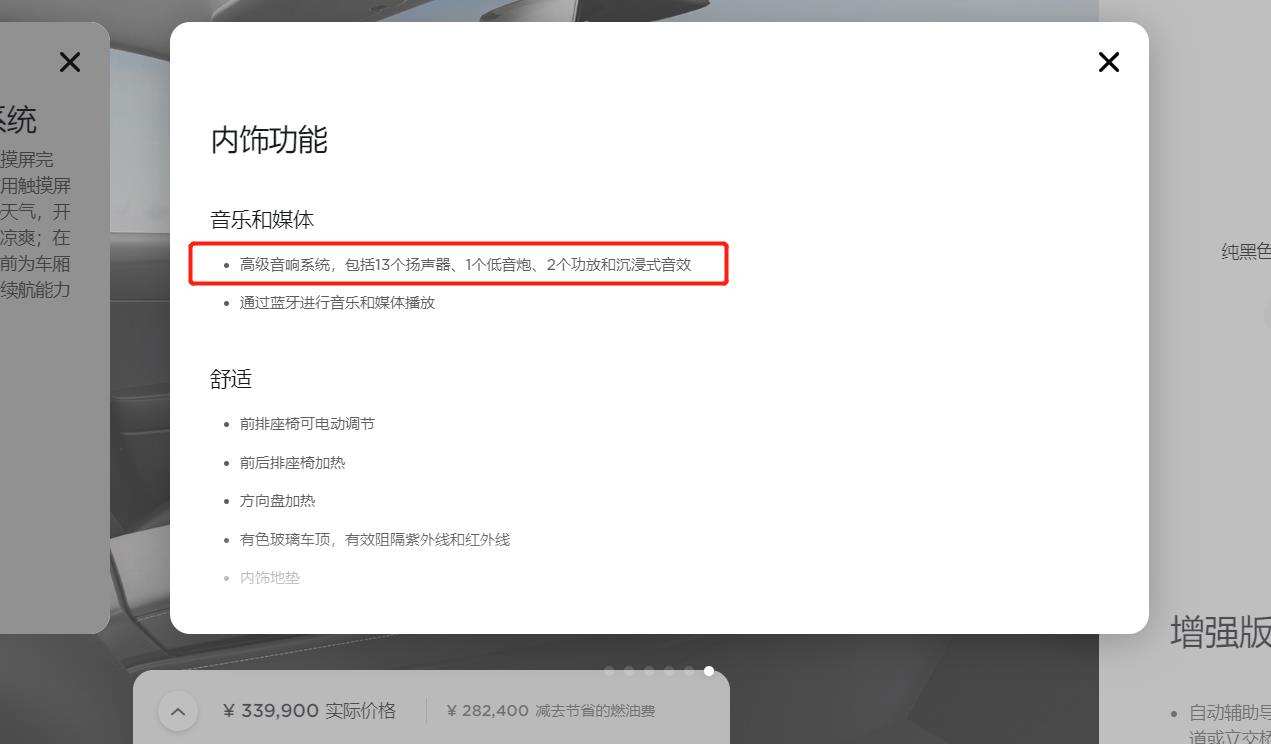Select the last carousel indicator dot
This screenshot has height=744, width=1271.
coord(708,671)
